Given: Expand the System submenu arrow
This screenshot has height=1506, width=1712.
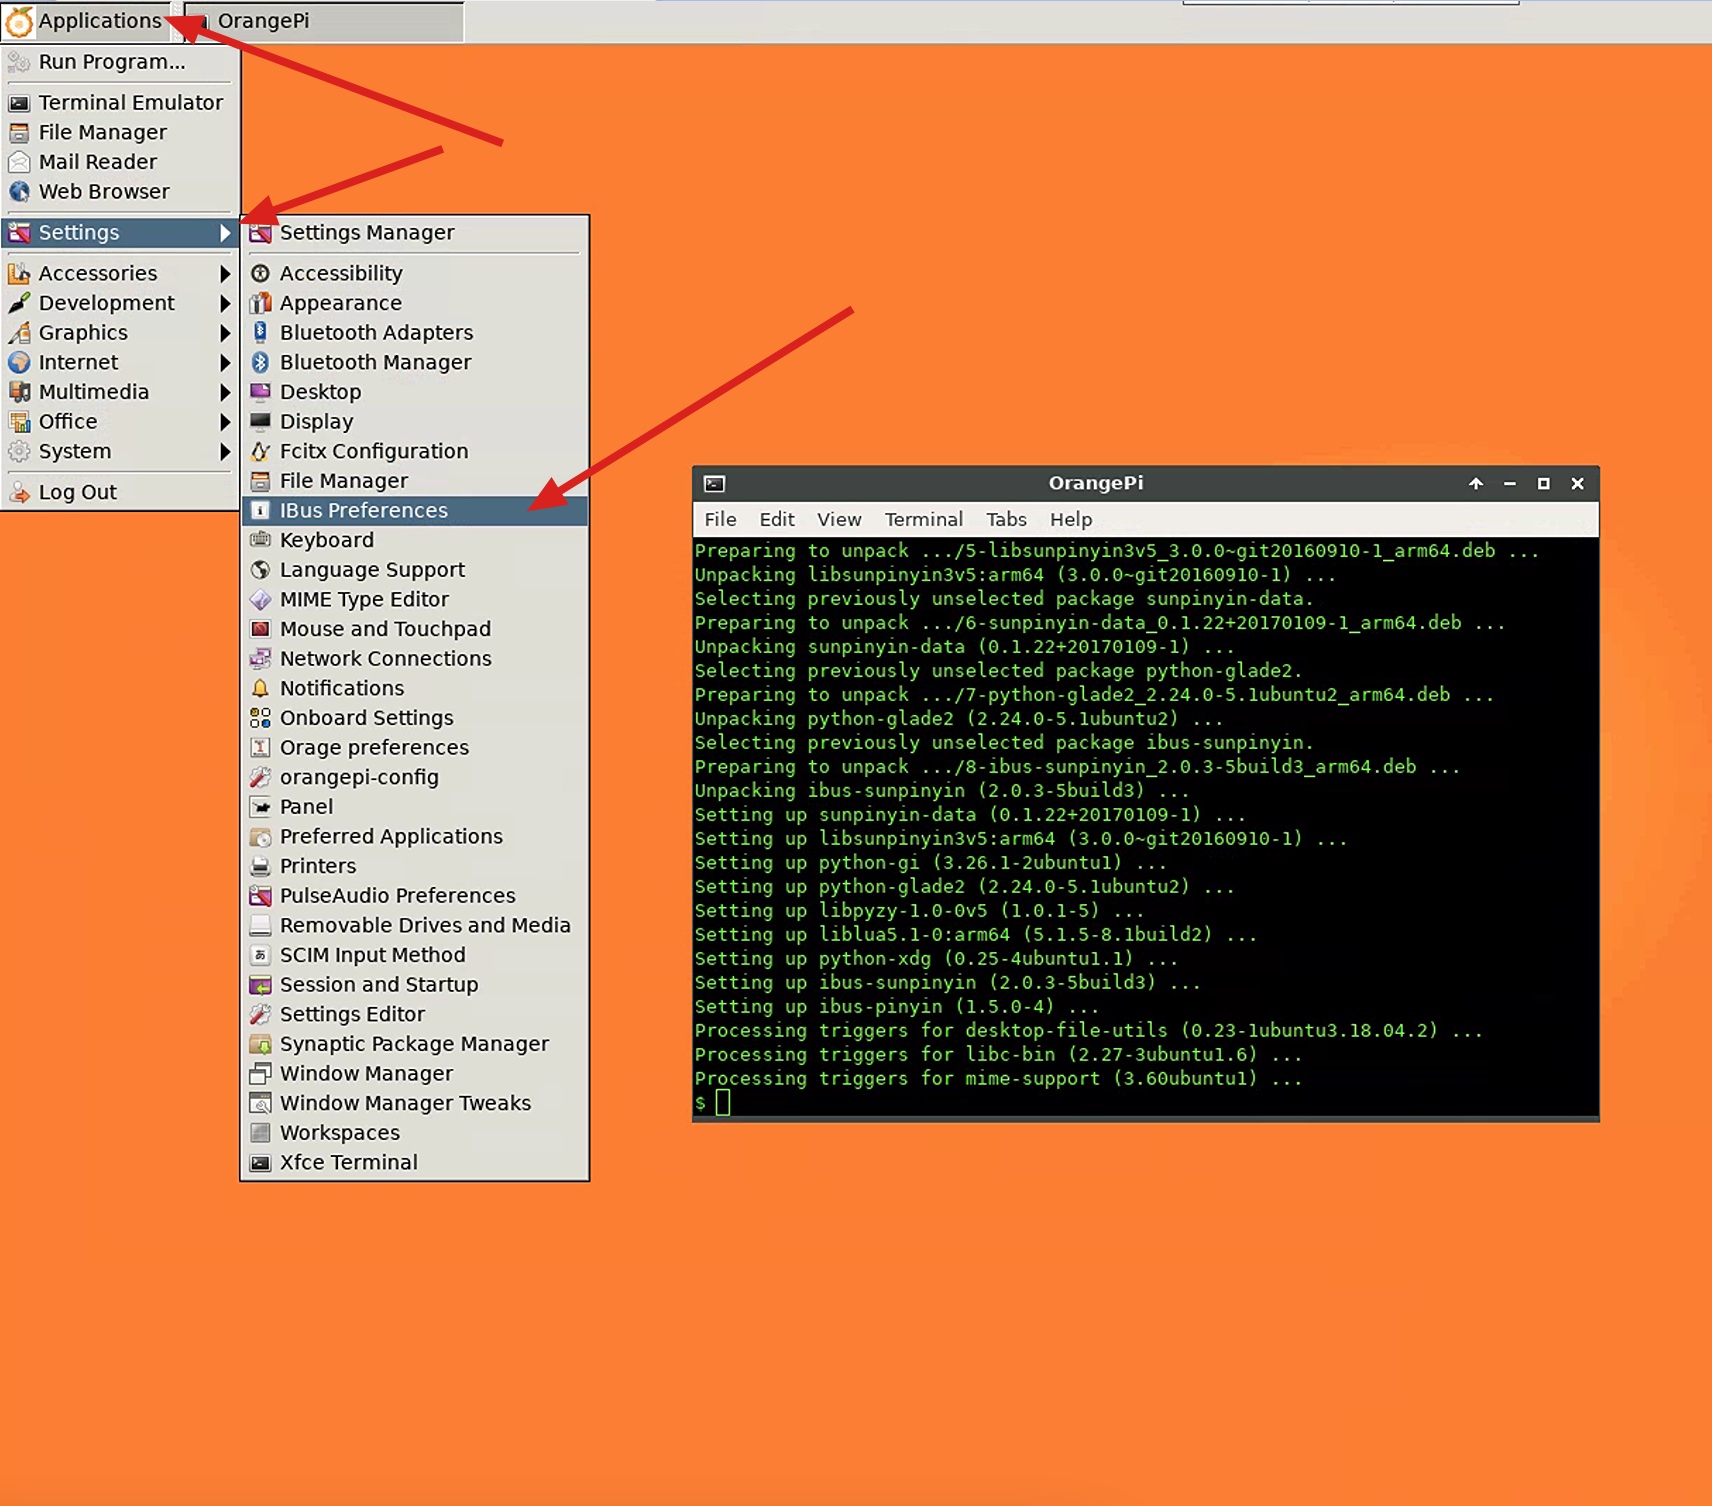Looking at the screenshot, I should [225, 452].
